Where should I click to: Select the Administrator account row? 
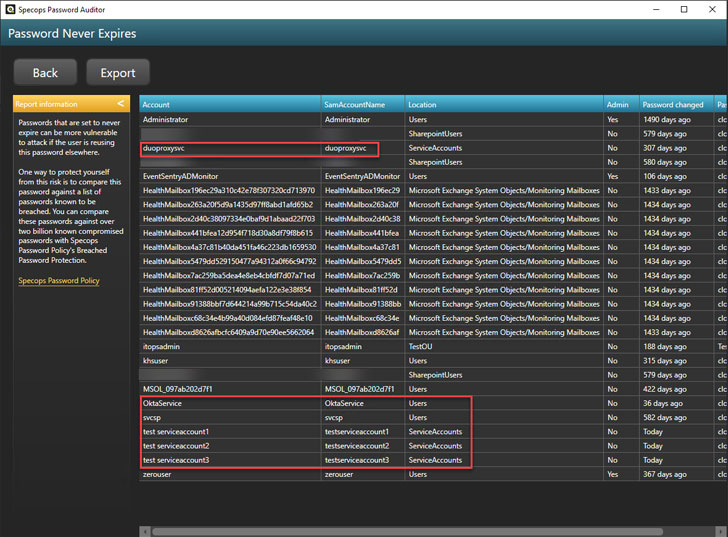click(172, 120)
